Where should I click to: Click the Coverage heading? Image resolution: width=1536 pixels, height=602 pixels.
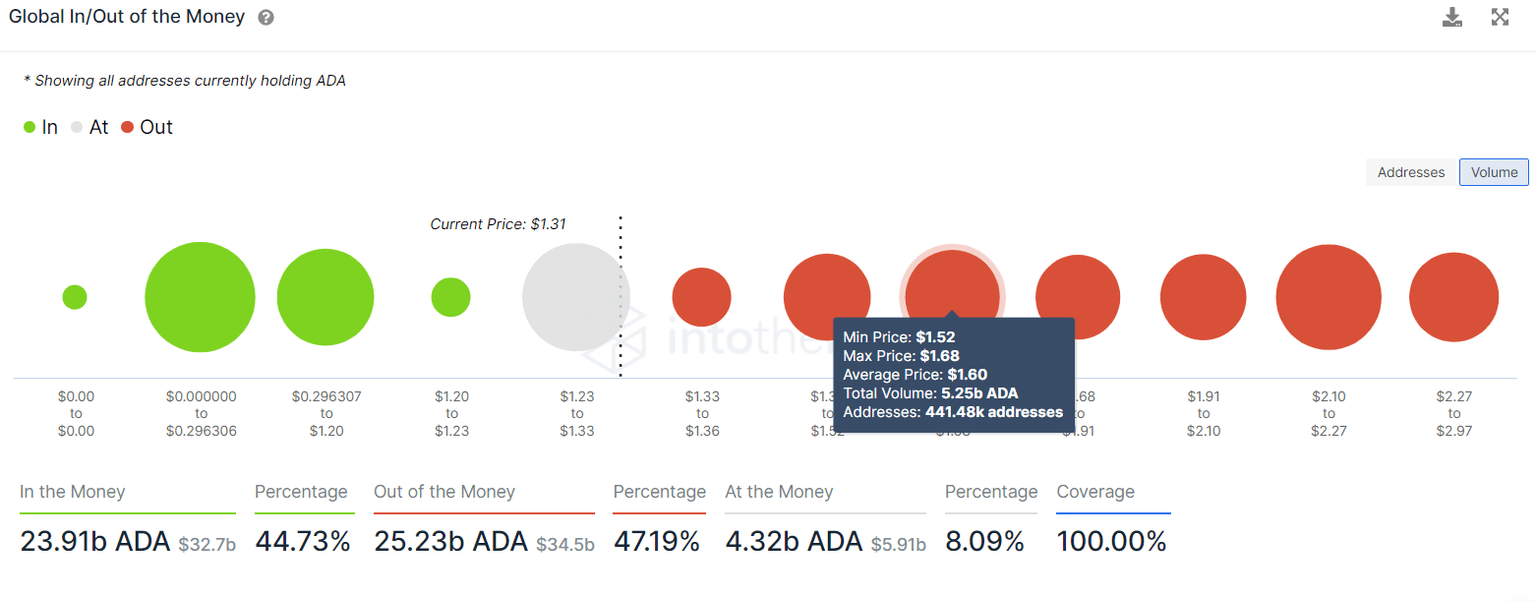click(x=1095, y=492)
